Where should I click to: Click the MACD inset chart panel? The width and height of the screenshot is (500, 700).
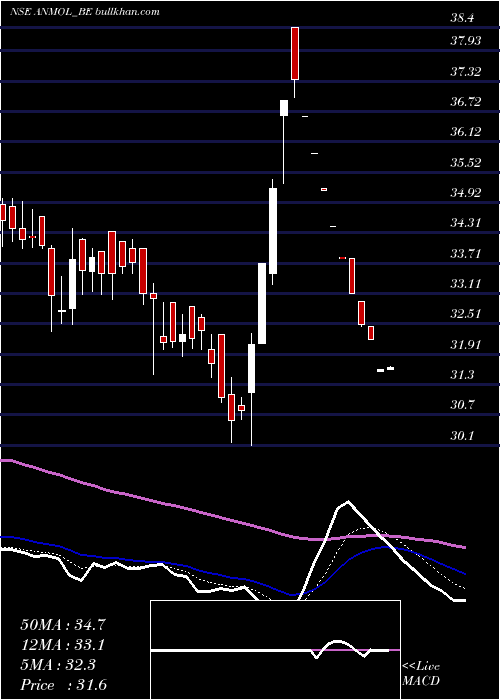(x=275, y=650)
